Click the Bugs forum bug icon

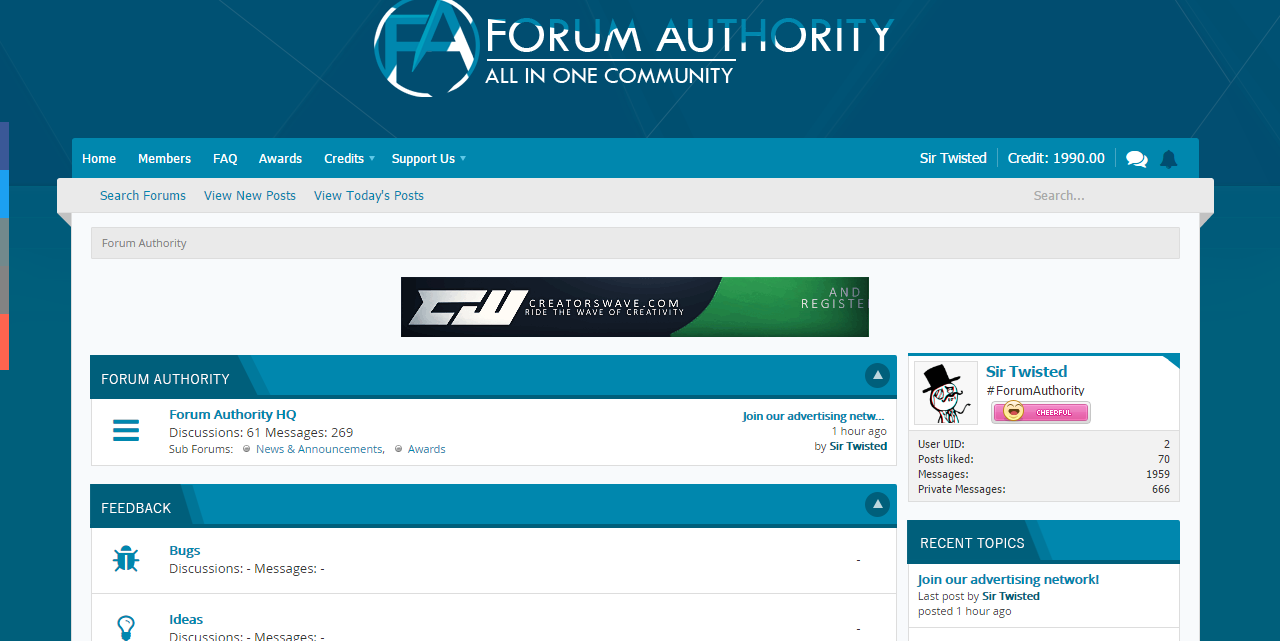126,559
